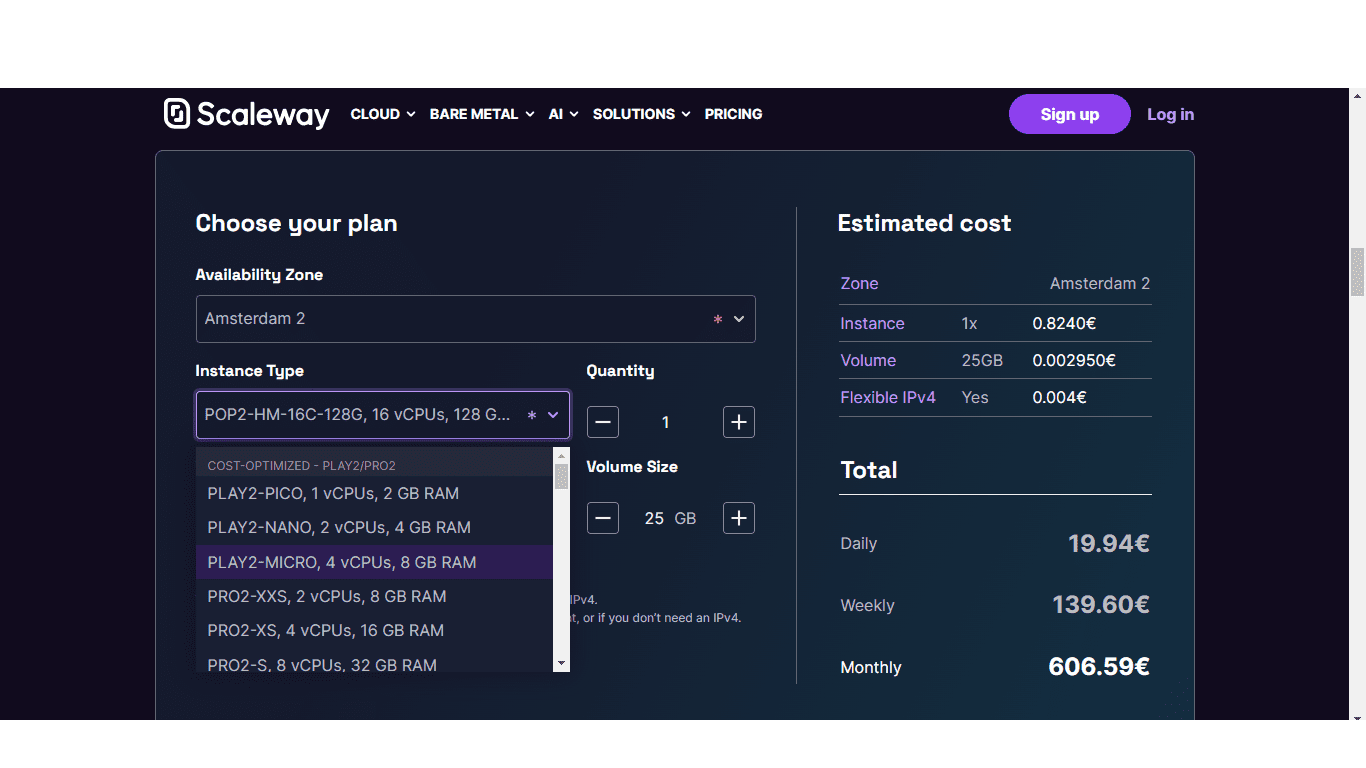Click the Monthly total 606.59€
This screenshot has height=768, width=1366.
(1099, 666)
